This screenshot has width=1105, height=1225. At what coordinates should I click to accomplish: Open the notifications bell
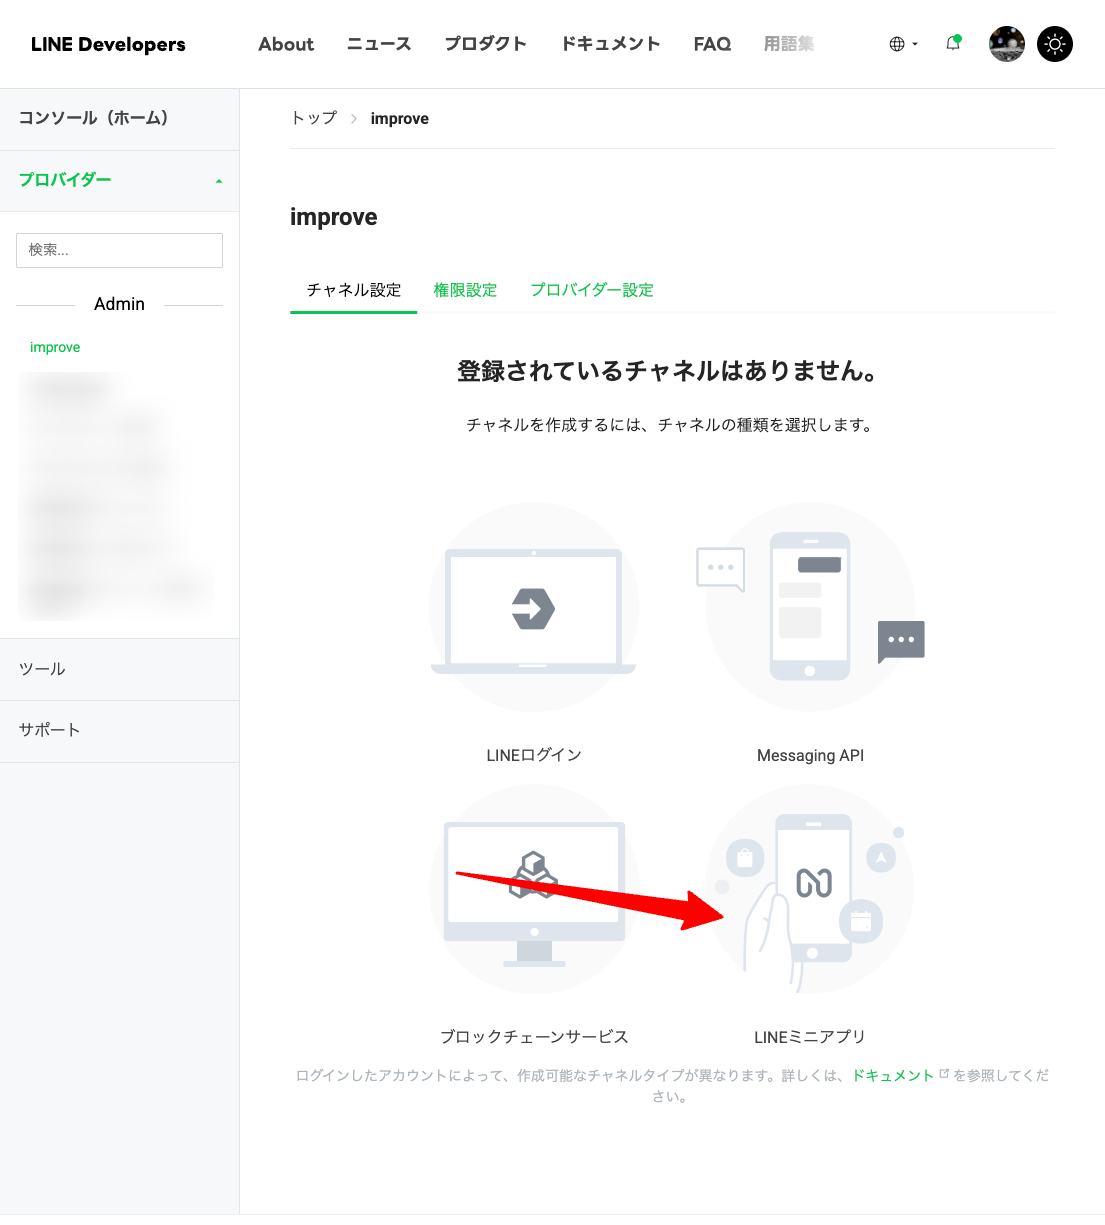click(x=953, y=44)
